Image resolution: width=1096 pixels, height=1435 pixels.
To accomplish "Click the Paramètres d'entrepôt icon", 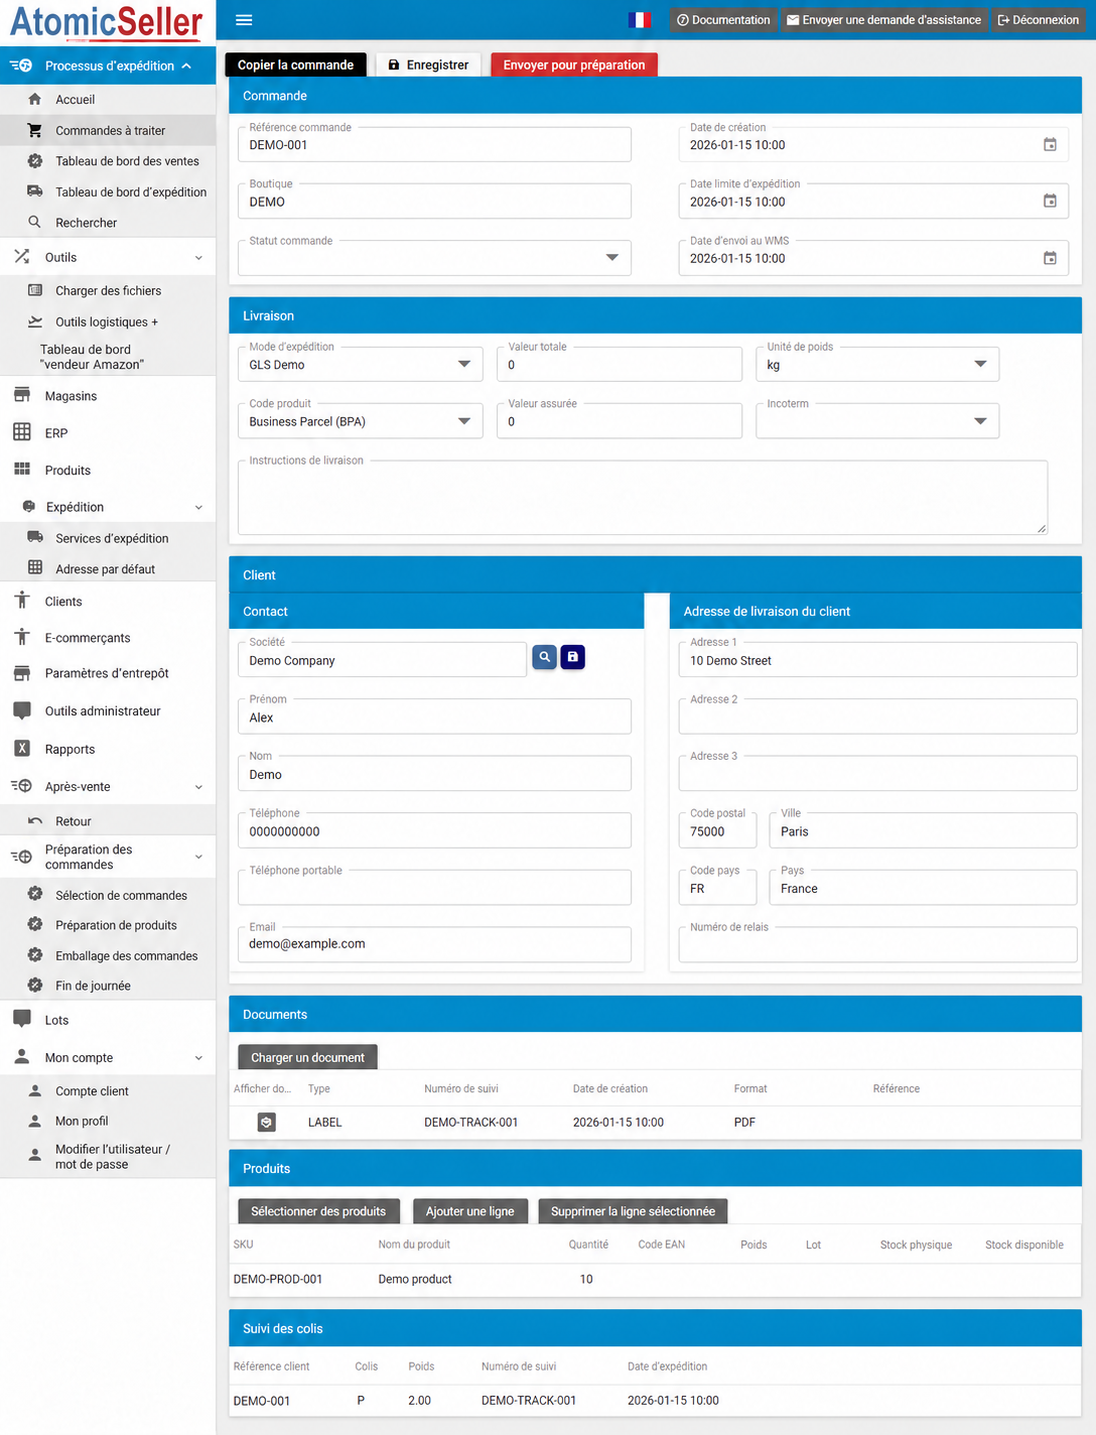I will [22, 673].
